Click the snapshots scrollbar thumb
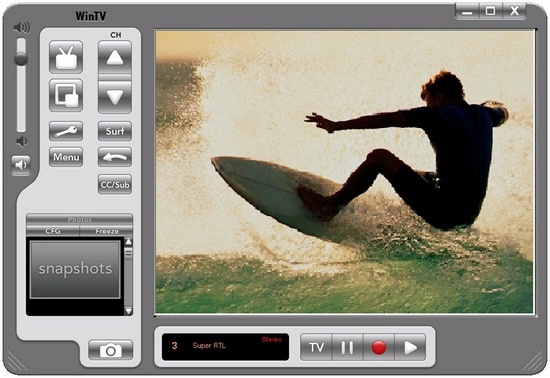This screenshot has width=550, height=378. (128, 253)
